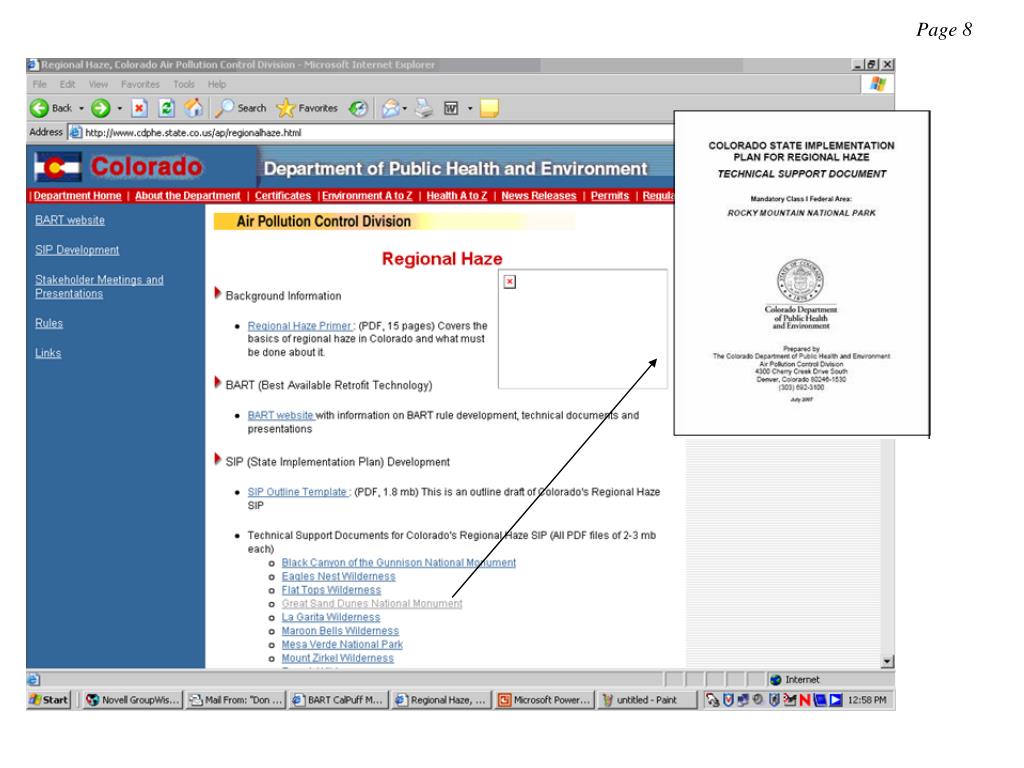Open the File menu
1024x768 pixels.
tap(40, 84)
